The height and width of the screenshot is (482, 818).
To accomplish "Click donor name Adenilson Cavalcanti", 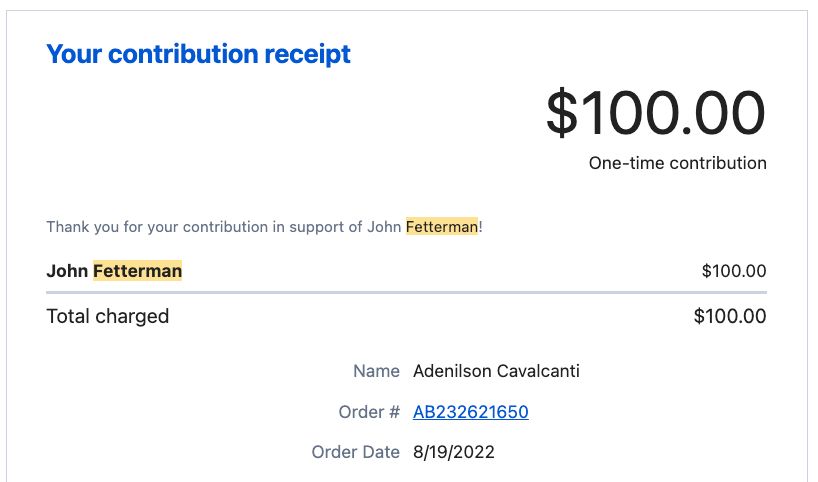I will click(496, 371).
